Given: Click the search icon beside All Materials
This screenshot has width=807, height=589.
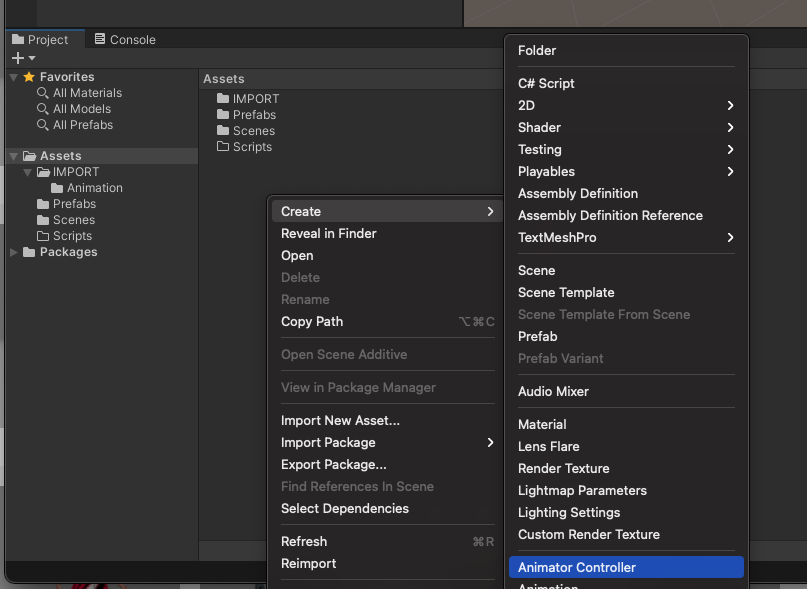Looking at the screenshot, I should 43,93.
